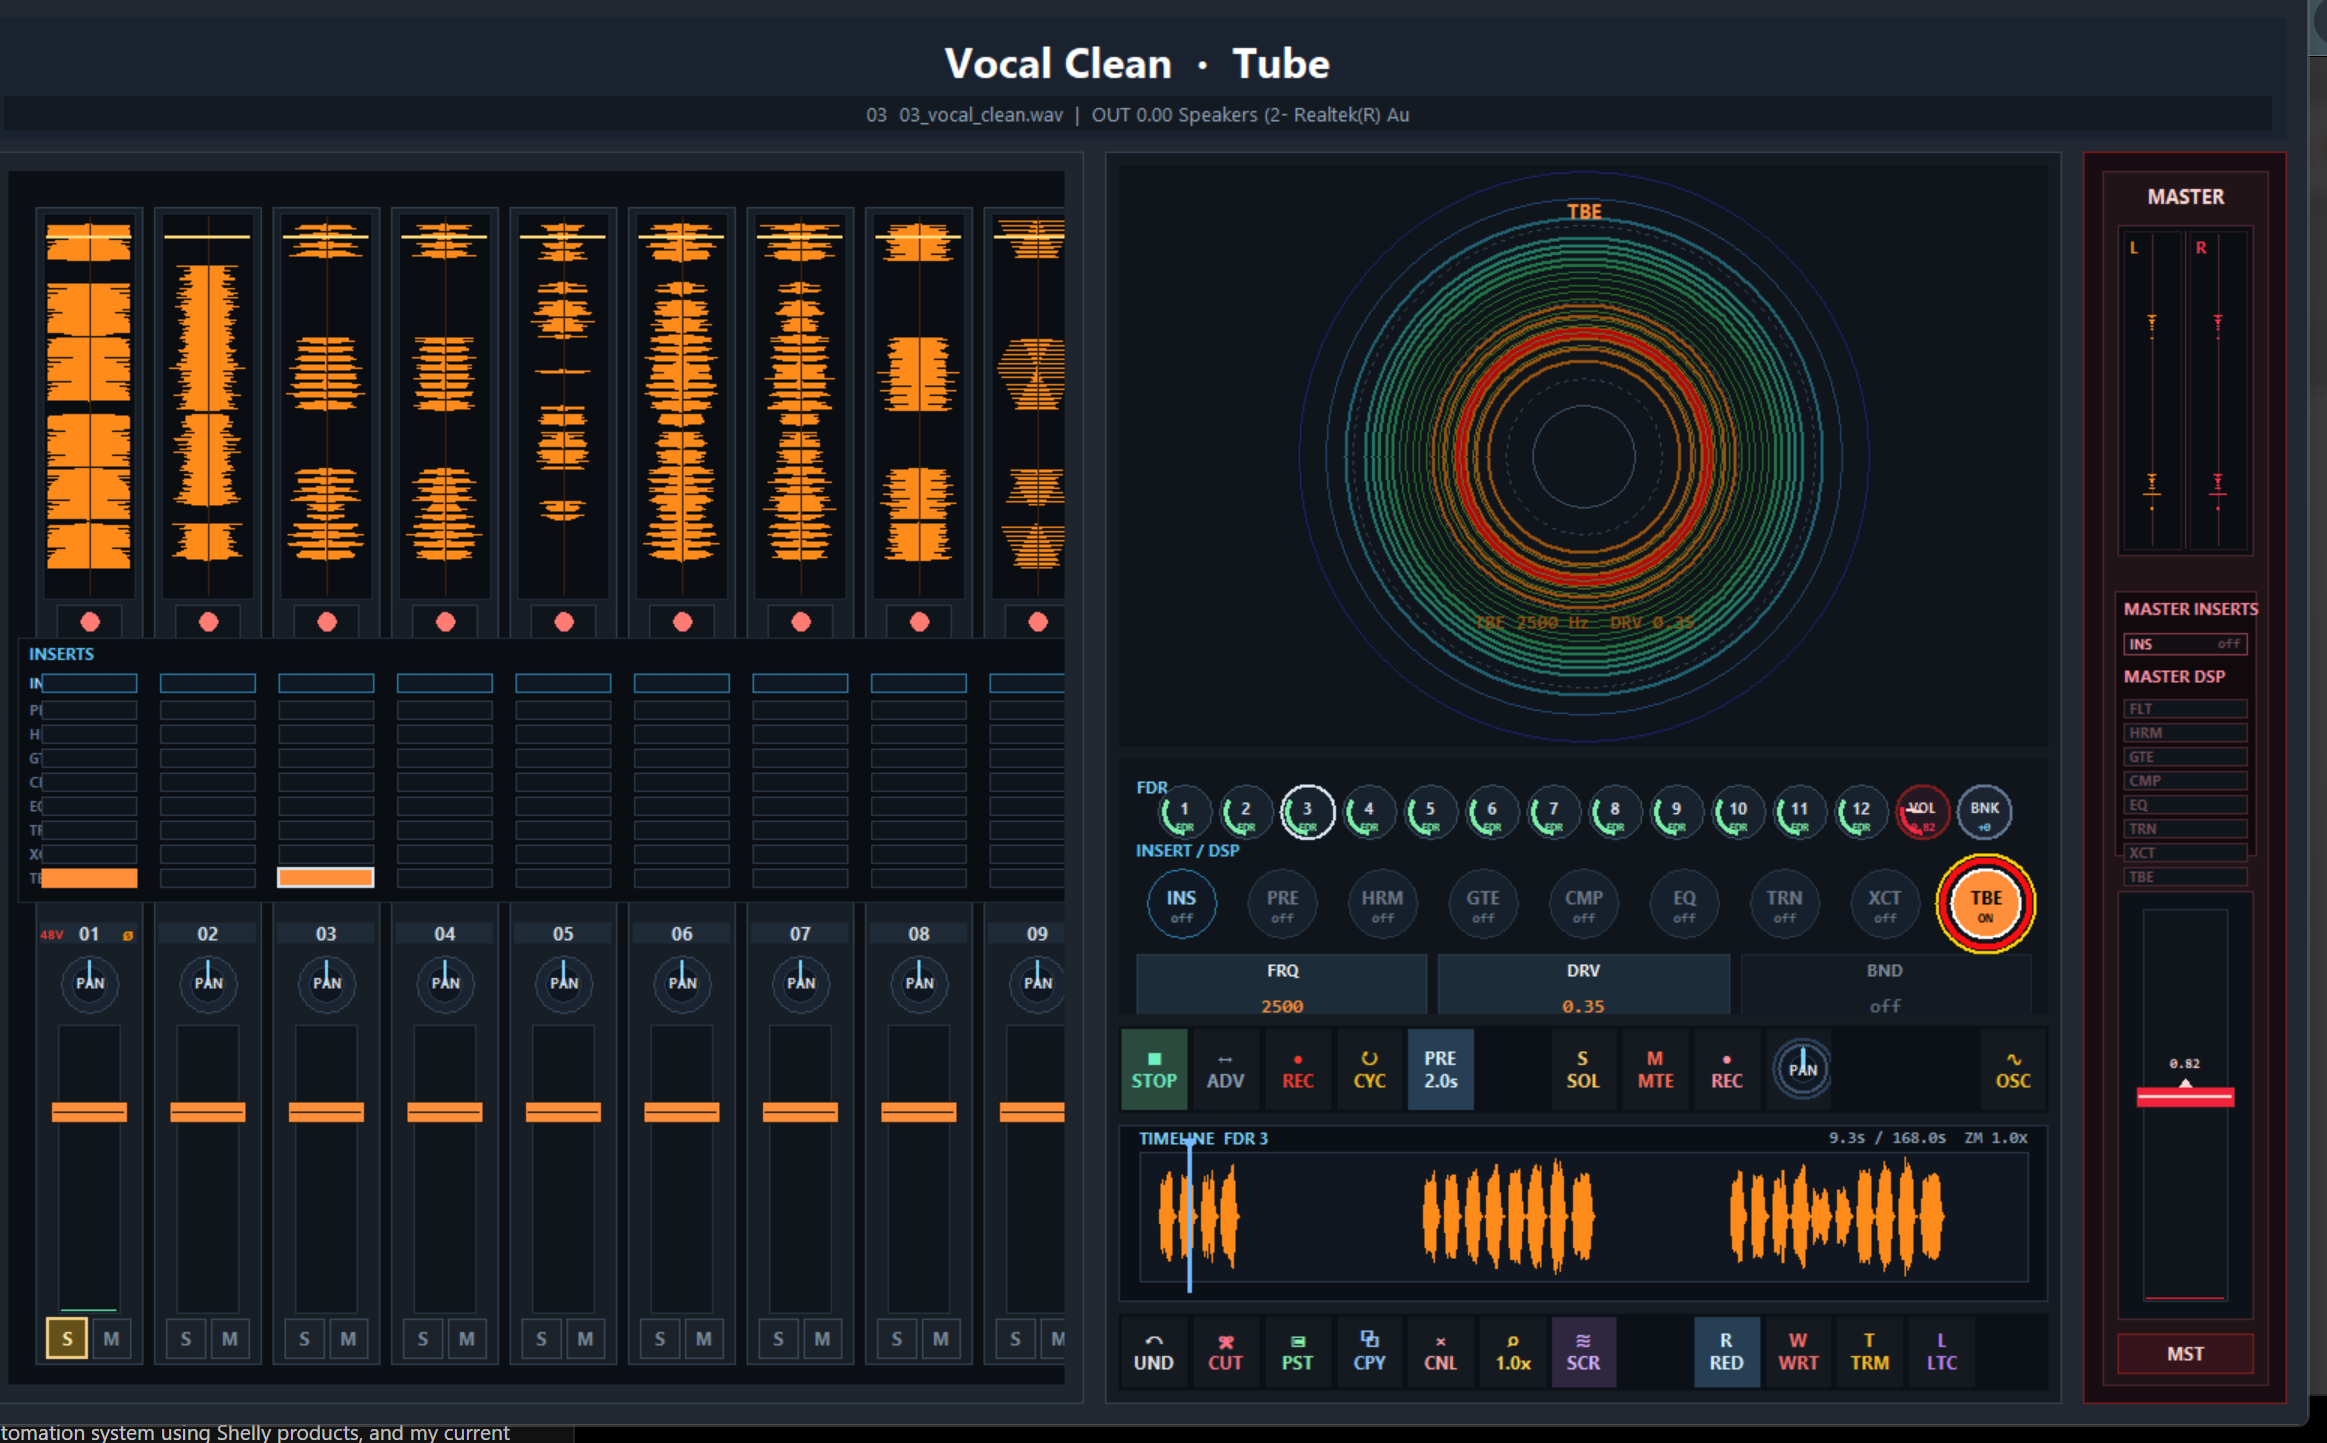The width and height of the screenshot is (2327, 1443).
Task: Select fader knob 1
Action: pos(1184,812)
